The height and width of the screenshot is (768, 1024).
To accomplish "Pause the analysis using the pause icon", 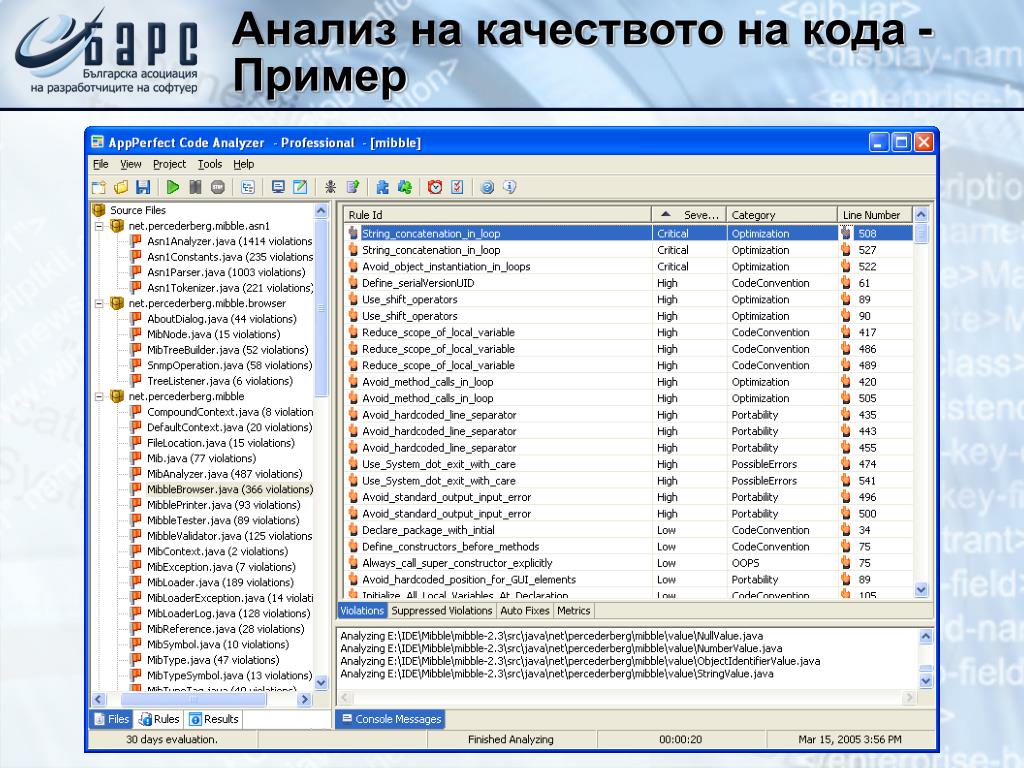I will coord(195,187).
